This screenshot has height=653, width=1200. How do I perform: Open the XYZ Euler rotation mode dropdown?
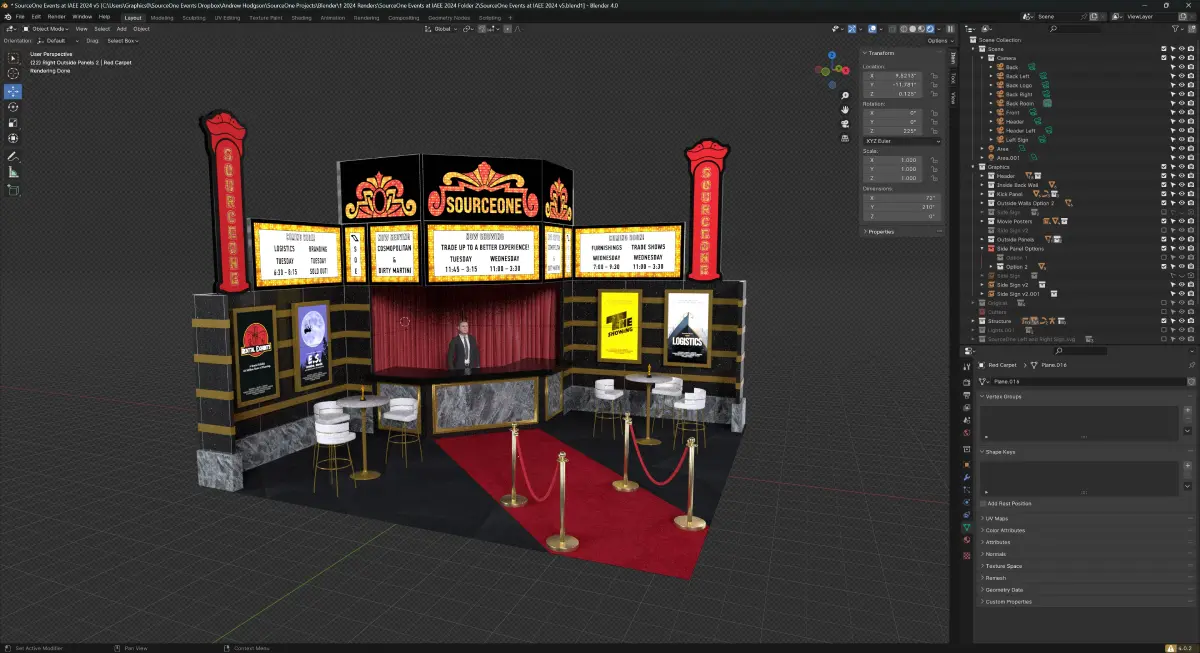click(902, 141)
